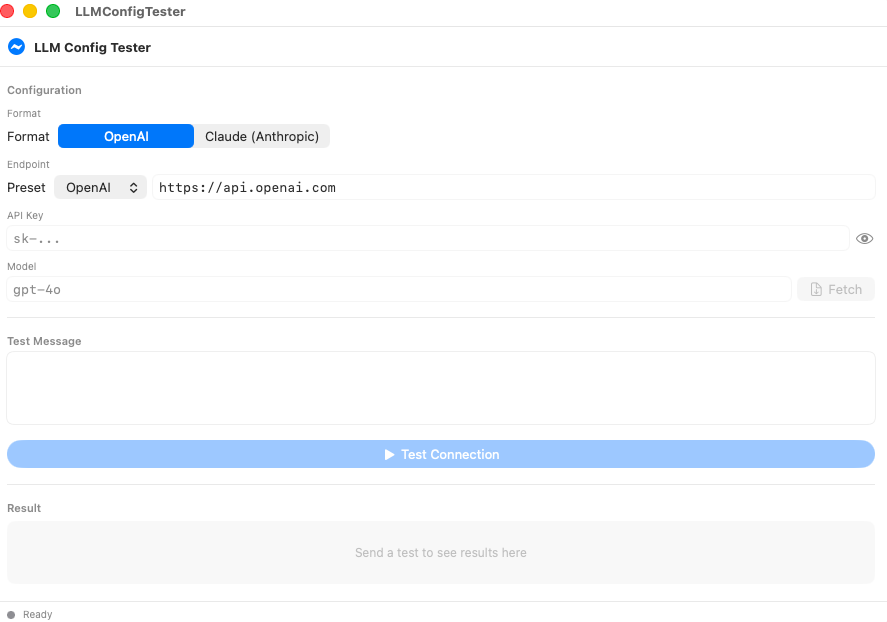Maximize the window with the green button
This screenshot has height=622, width=887.
coord(53,11)
